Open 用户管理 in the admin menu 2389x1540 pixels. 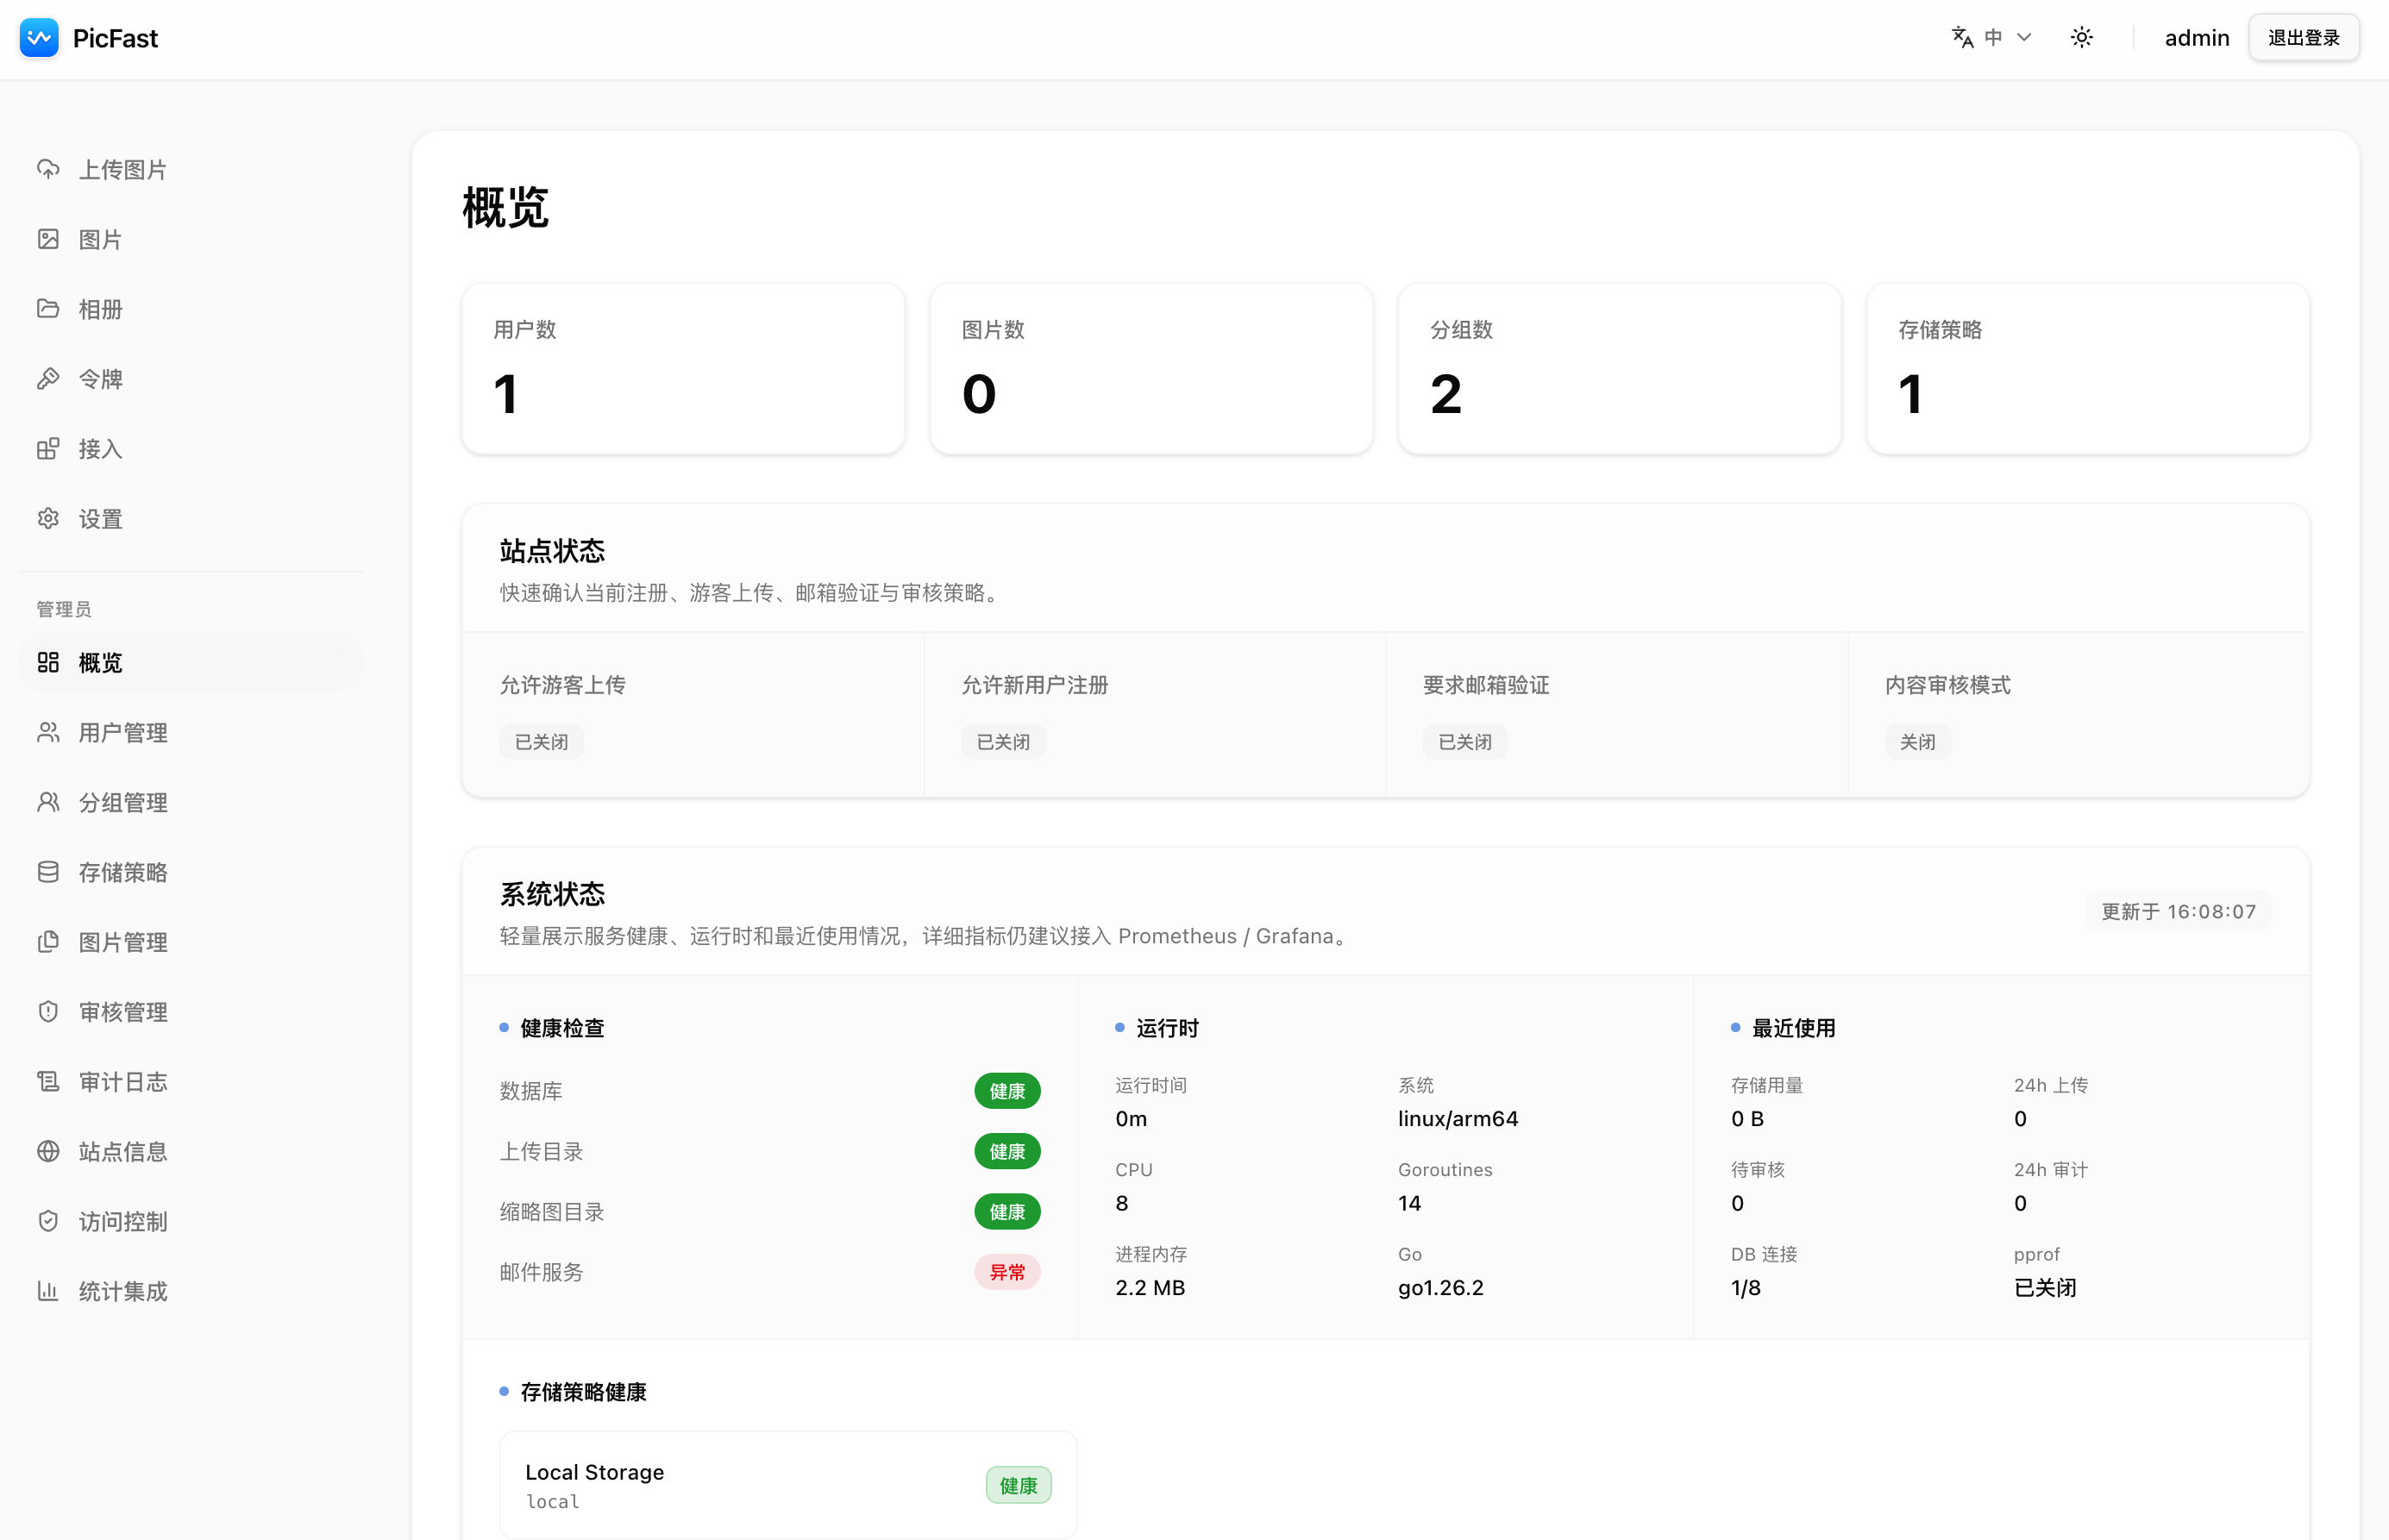click(x=190, y=732)
